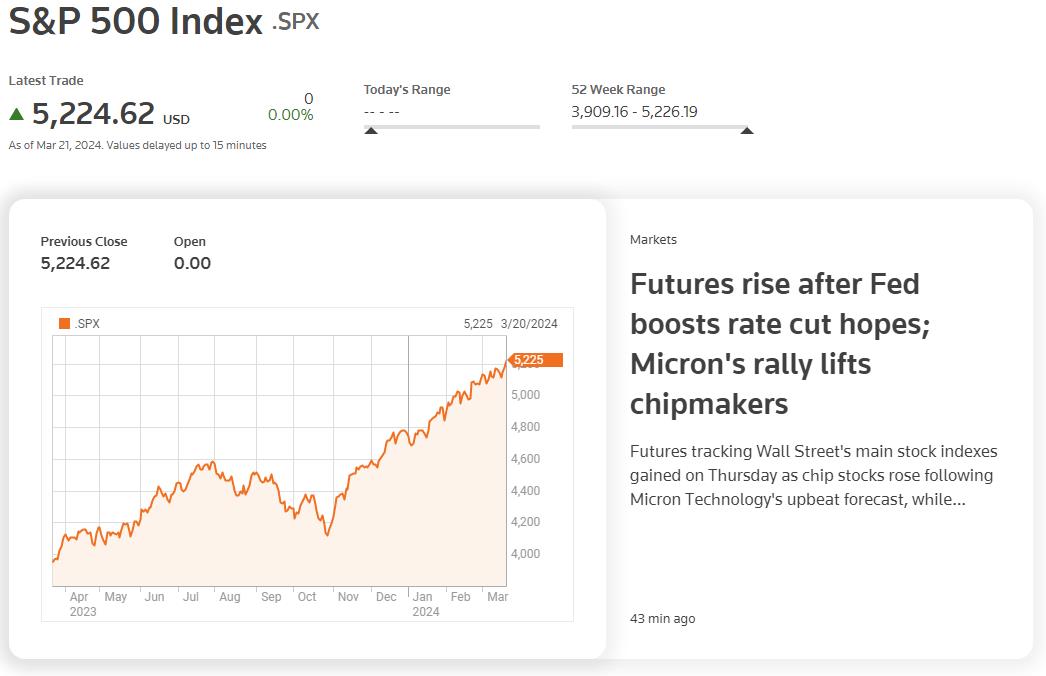Click the Jan 2024 label on chart axis

(425, 604)
